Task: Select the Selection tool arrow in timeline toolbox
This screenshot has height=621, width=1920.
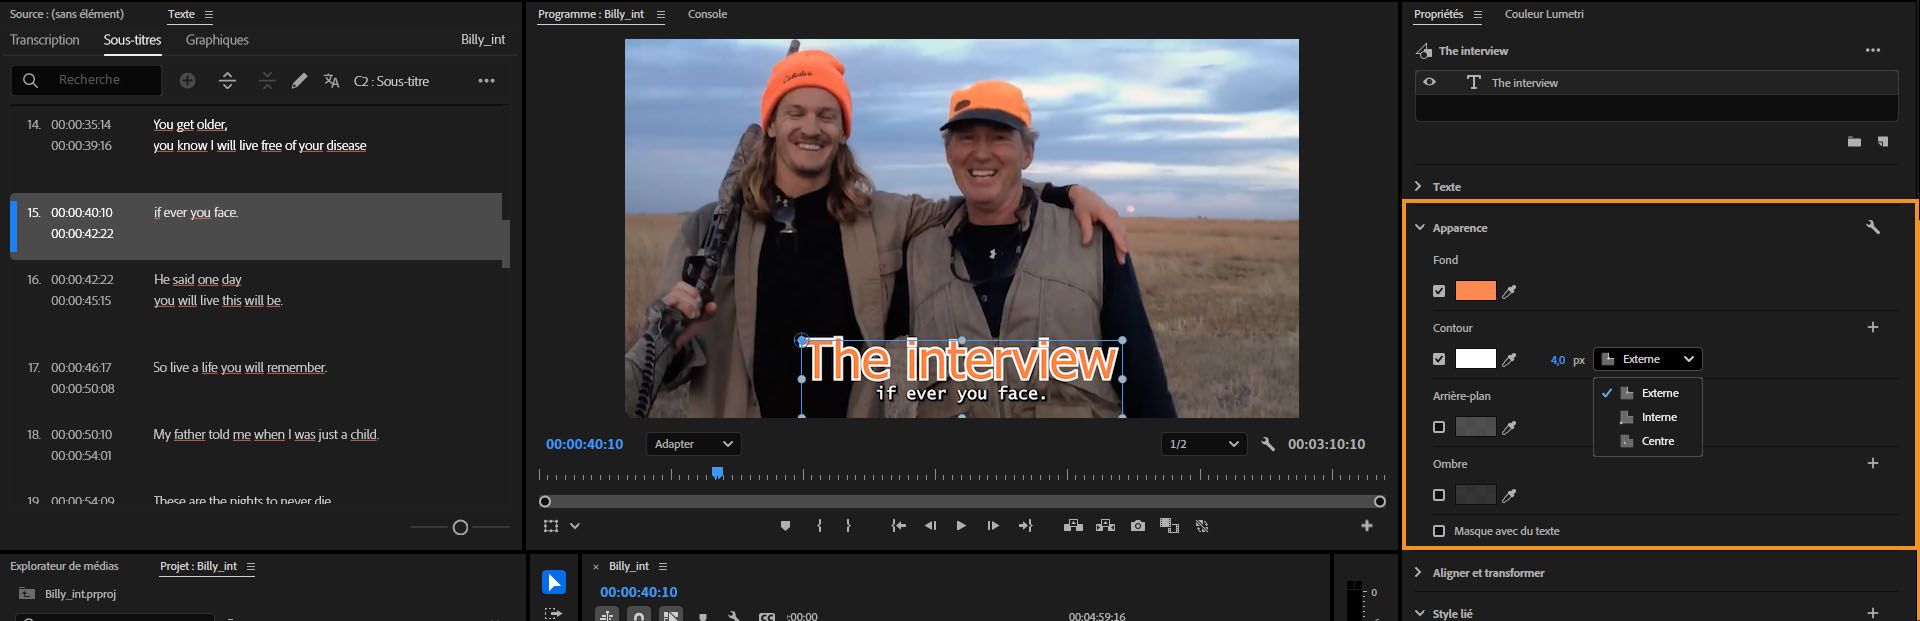Action: (554, 582)
